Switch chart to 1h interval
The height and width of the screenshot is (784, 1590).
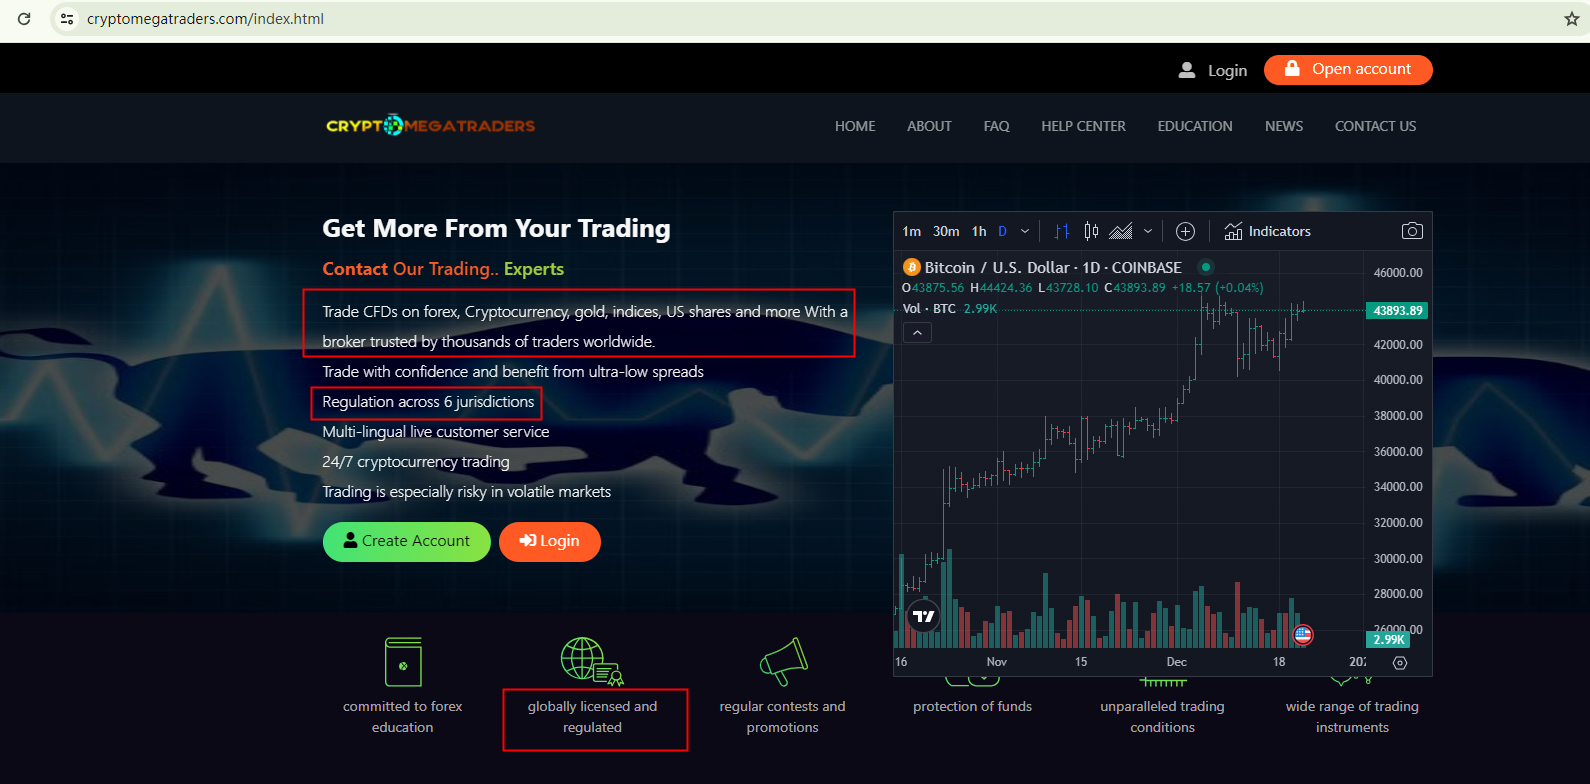click(979, 231)
